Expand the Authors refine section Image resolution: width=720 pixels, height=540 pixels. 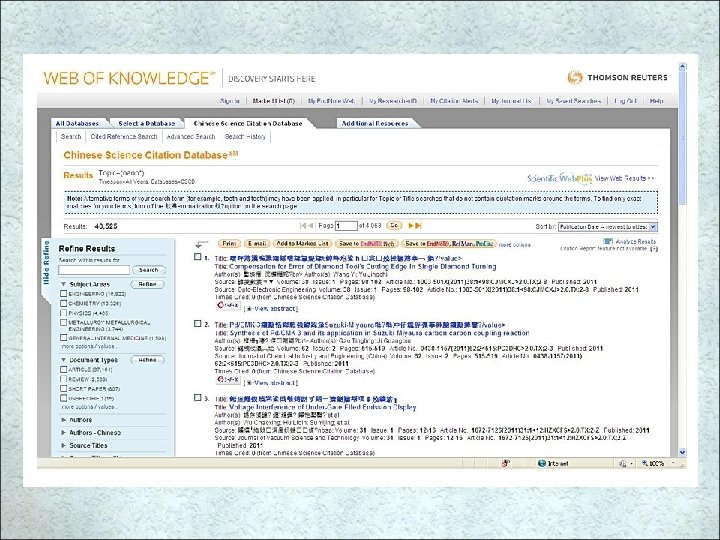pos(64,420)
